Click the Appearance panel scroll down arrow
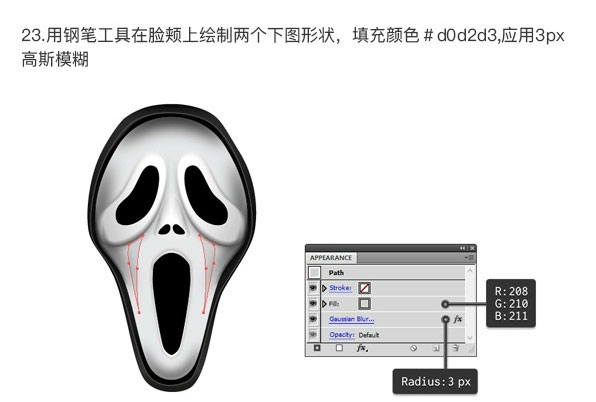 pyautogui.click(x=470, y=337)
